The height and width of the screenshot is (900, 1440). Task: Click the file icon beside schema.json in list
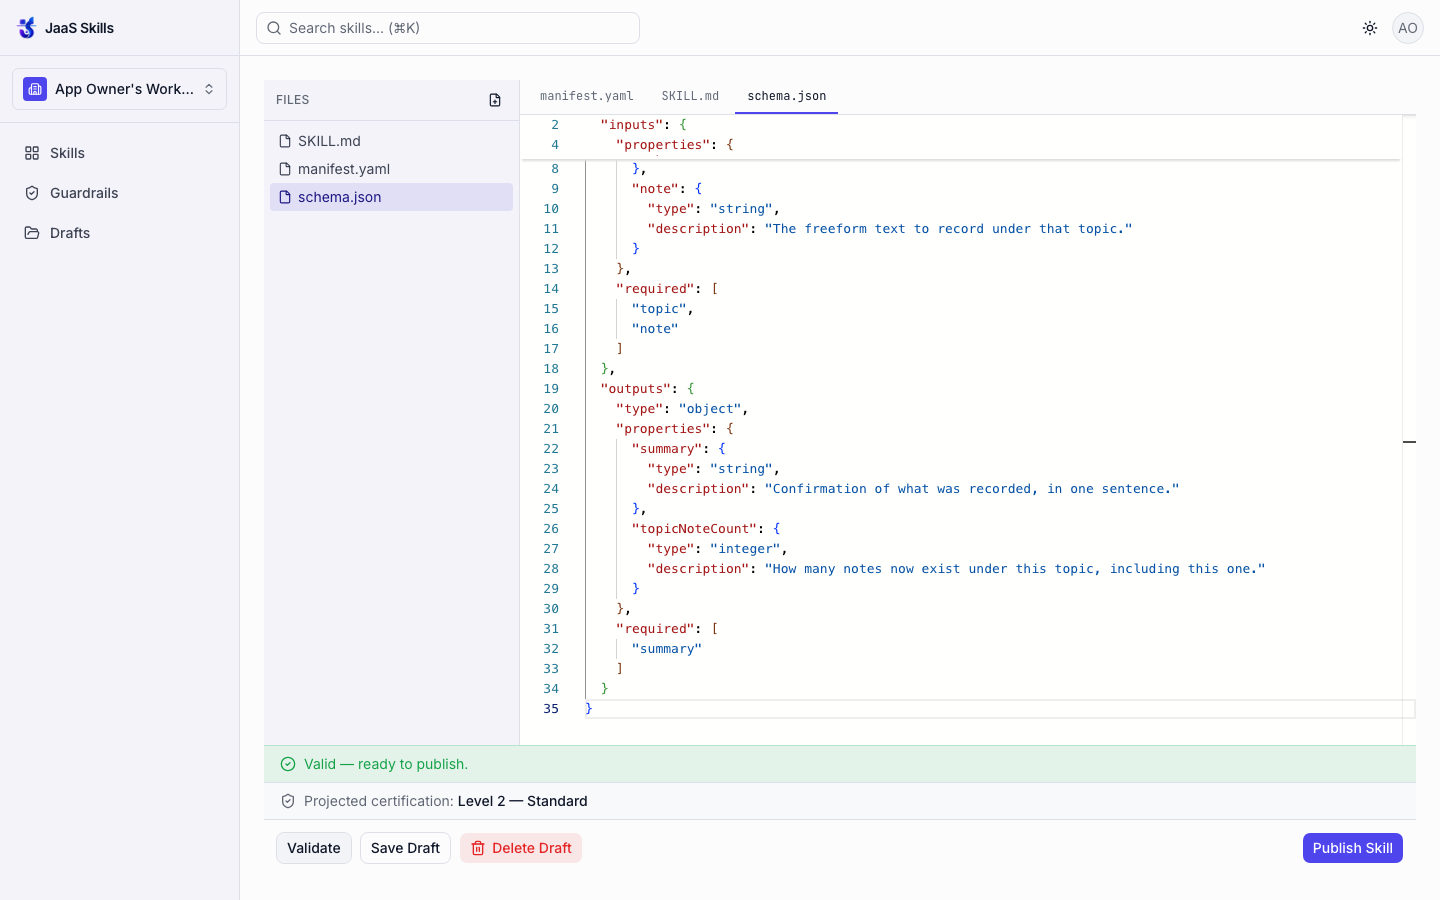pyautogui.click(x=285, y=197)
